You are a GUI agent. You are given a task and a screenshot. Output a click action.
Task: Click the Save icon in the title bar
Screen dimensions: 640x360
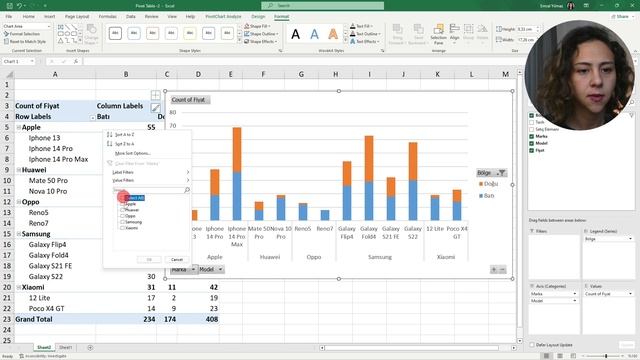pos(9,6)
